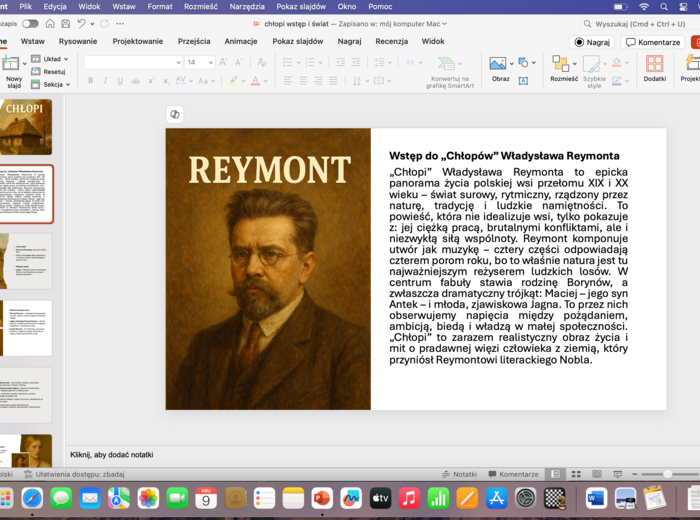Toggle the autosave switch
The height and width of the screenshot is (520, 700).
[30, 23]
